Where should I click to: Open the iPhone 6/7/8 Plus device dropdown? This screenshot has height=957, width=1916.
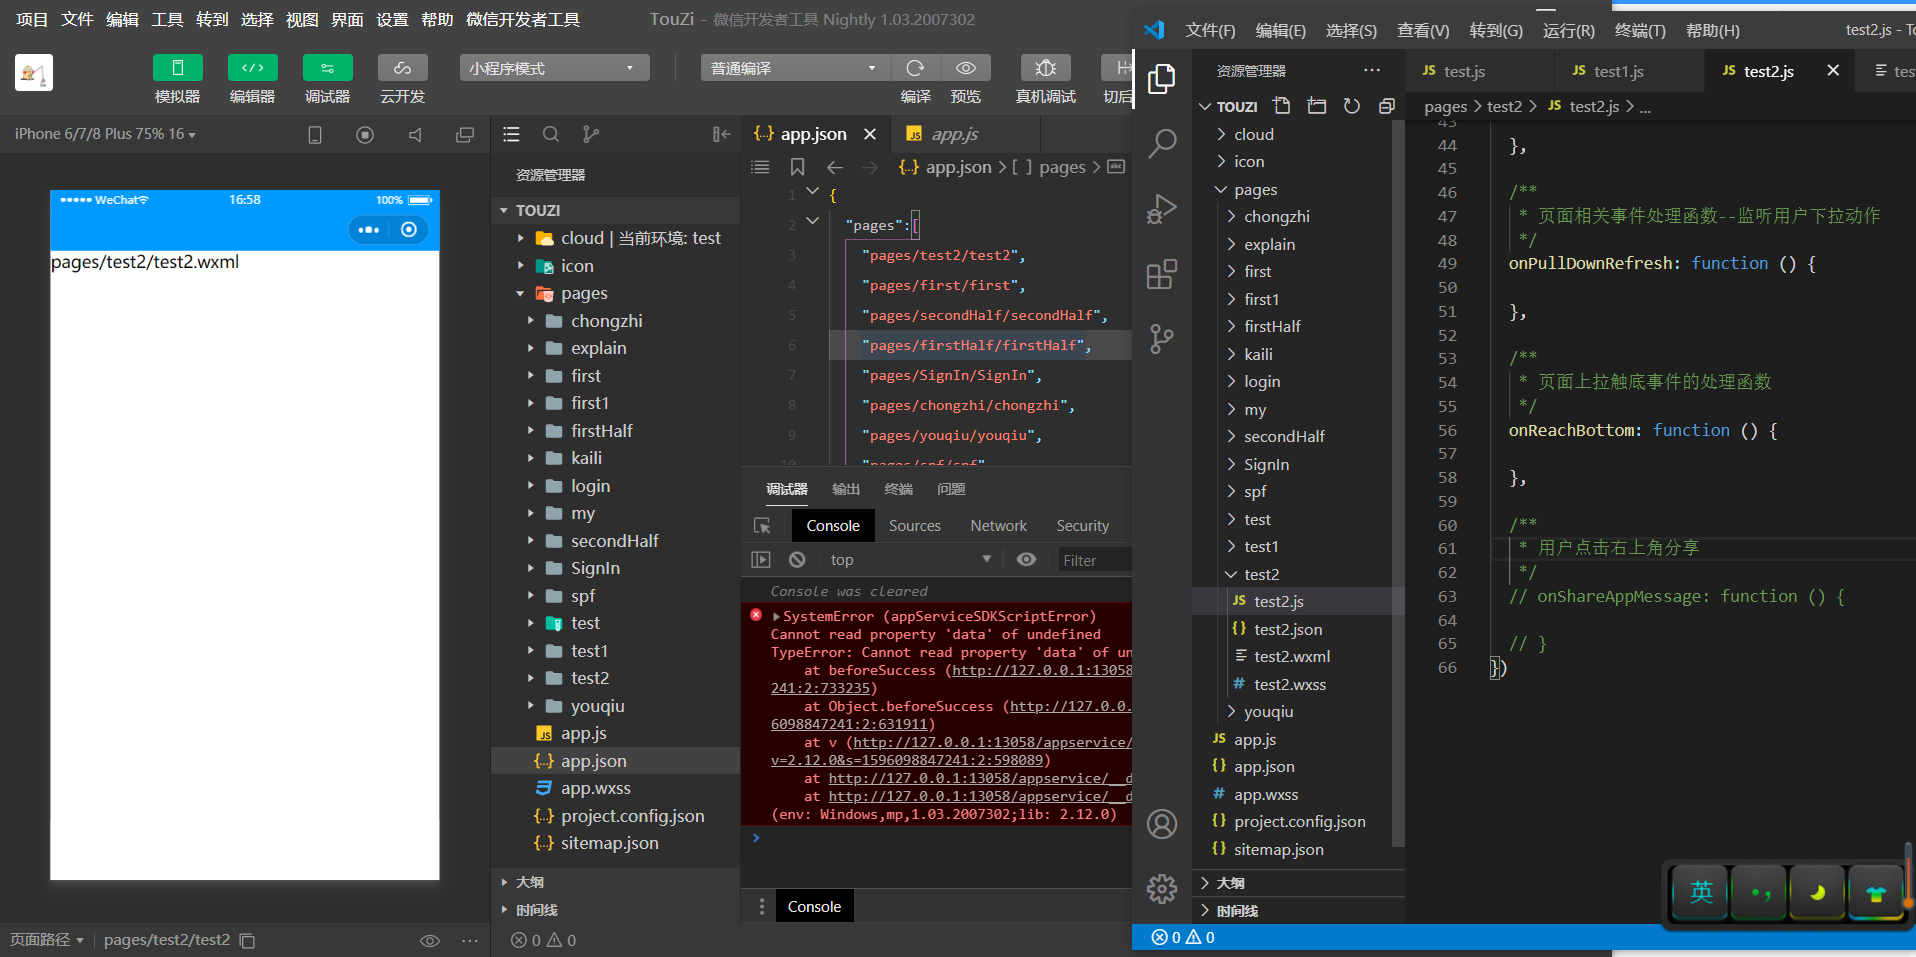[105, 134]
